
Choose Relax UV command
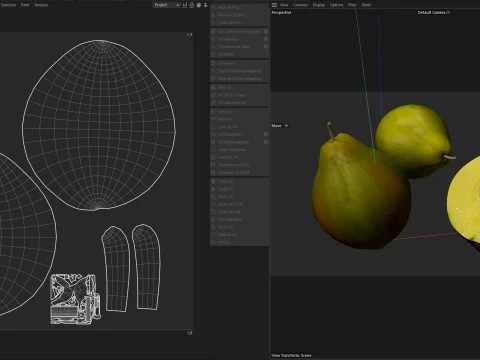coord(239,87)
